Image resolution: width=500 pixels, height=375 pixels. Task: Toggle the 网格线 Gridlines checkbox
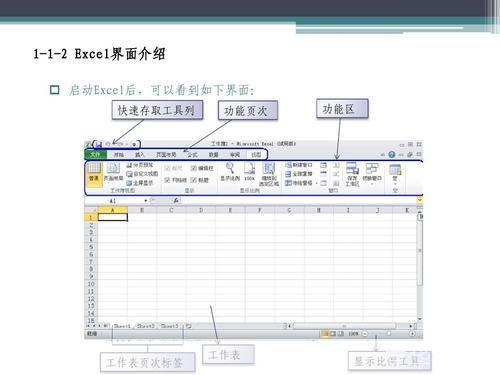click(175, 180)
